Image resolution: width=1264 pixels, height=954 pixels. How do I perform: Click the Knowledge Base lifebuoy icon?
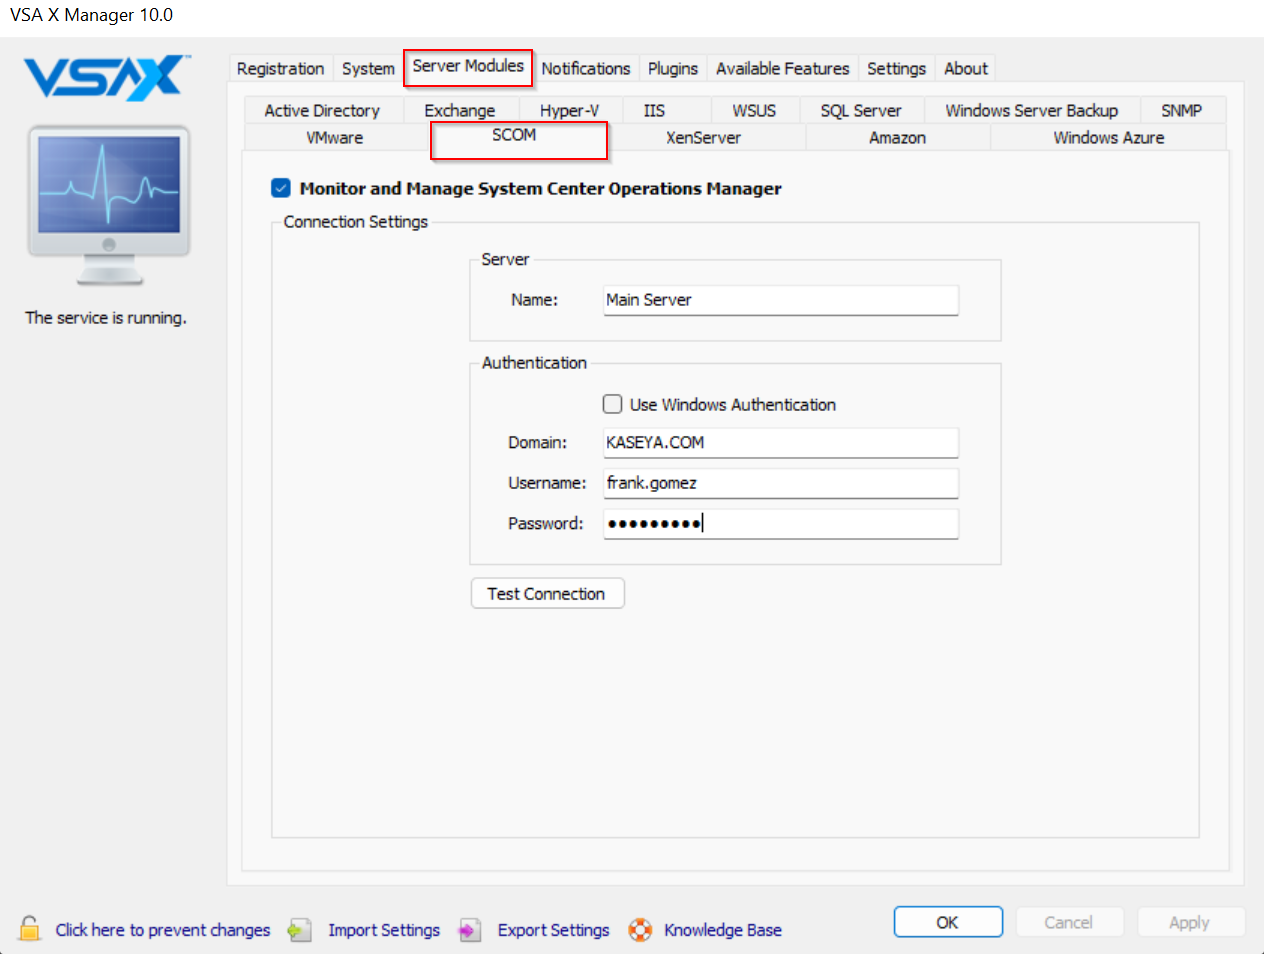click(x=640, y=930)
